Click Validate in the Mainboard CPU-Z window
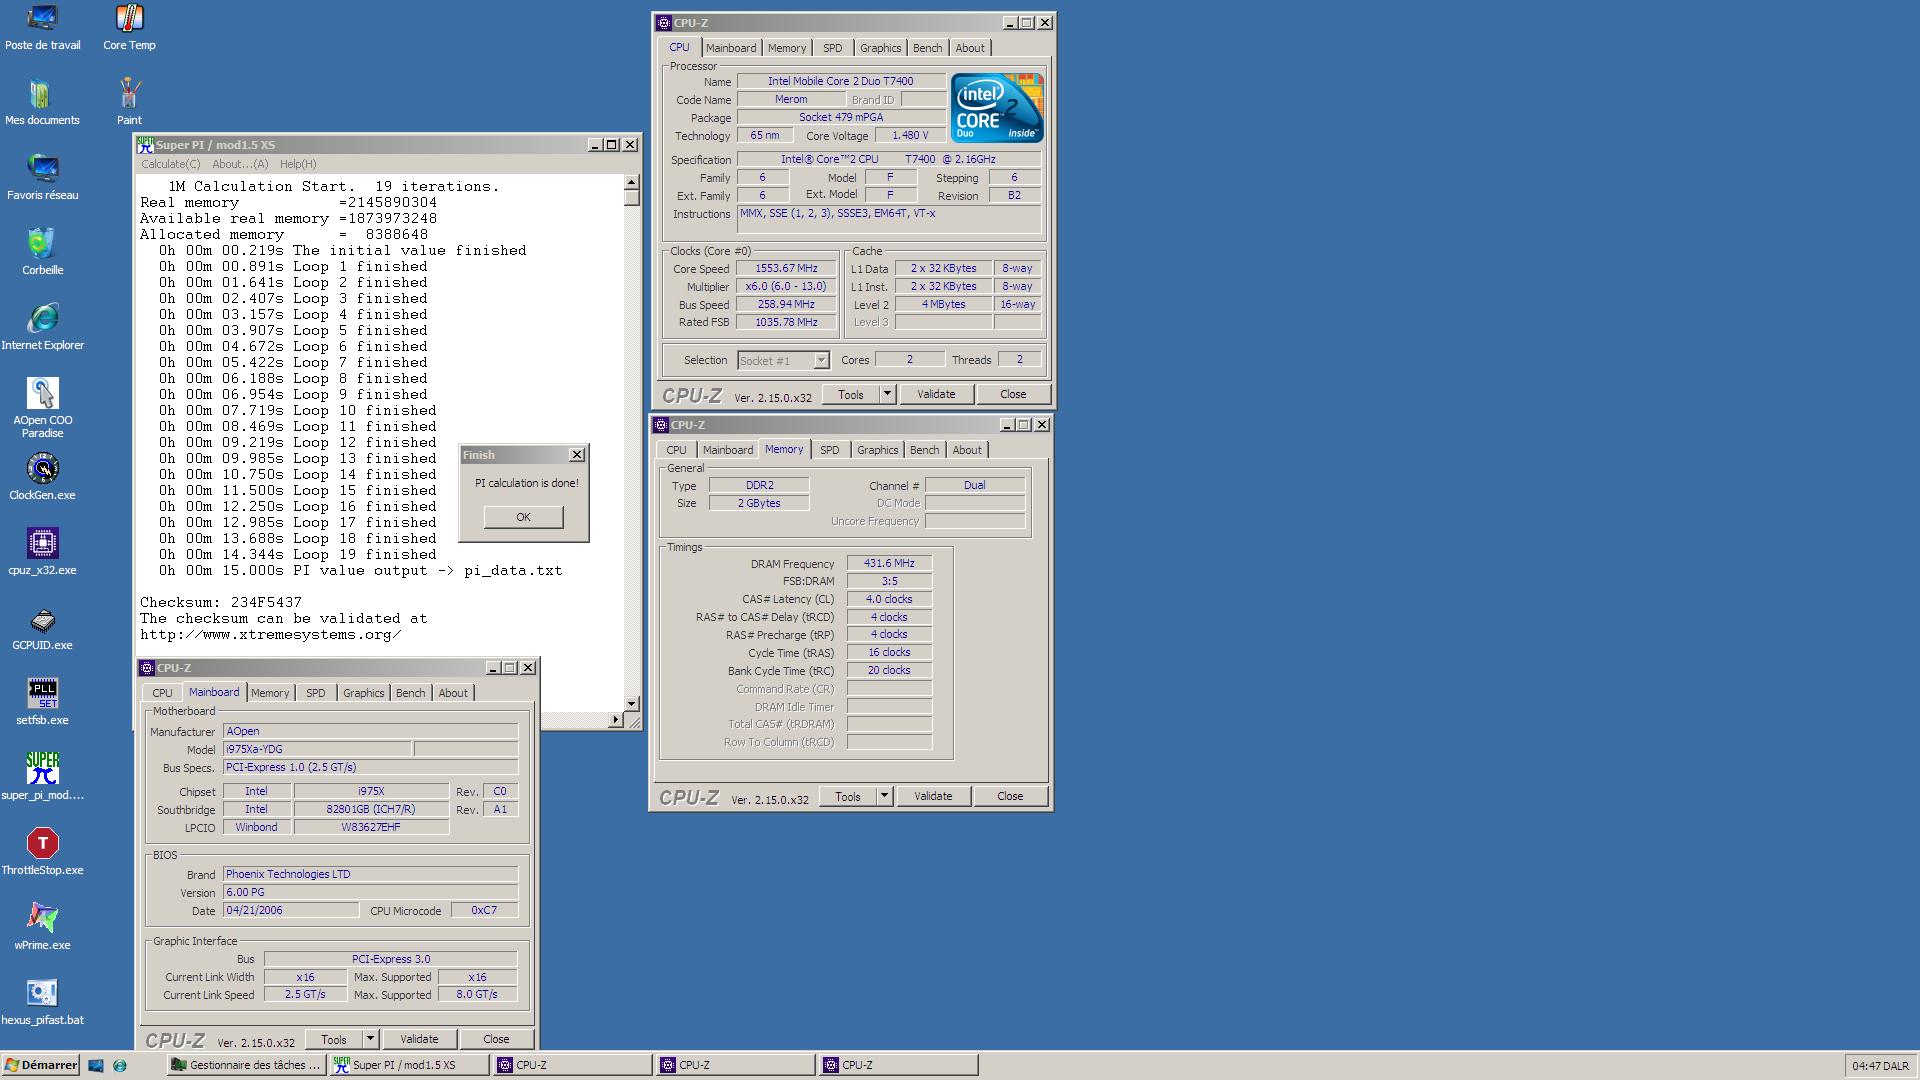 pos(419,1039)
